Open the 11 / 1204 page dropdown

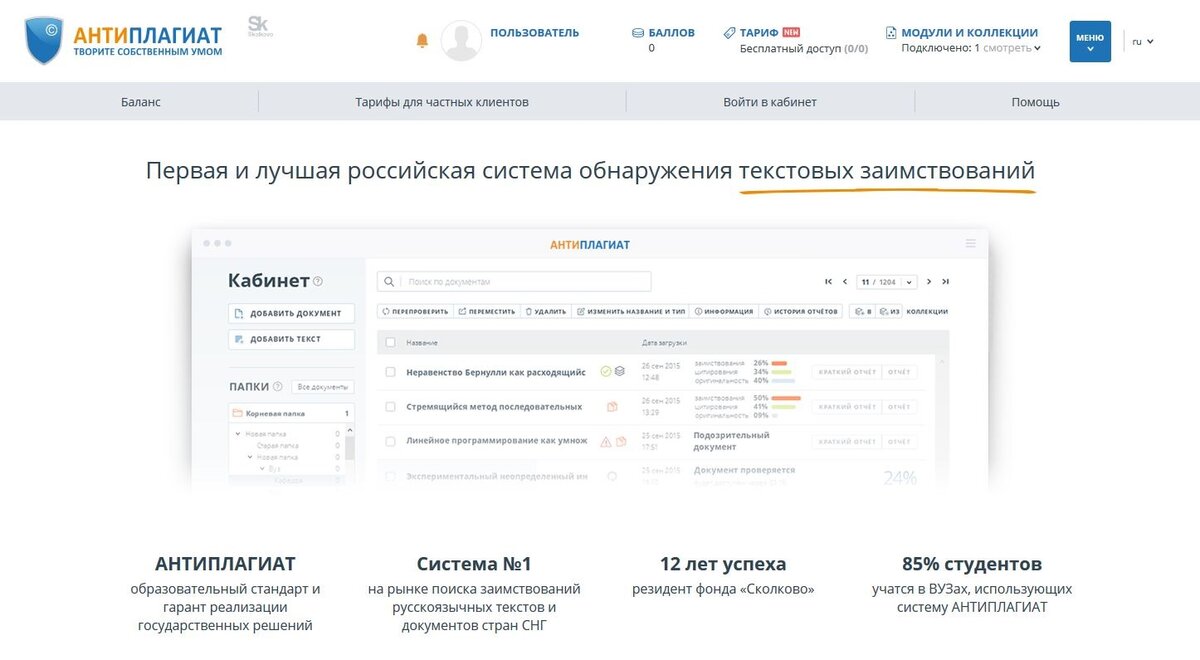coord(885,282)
